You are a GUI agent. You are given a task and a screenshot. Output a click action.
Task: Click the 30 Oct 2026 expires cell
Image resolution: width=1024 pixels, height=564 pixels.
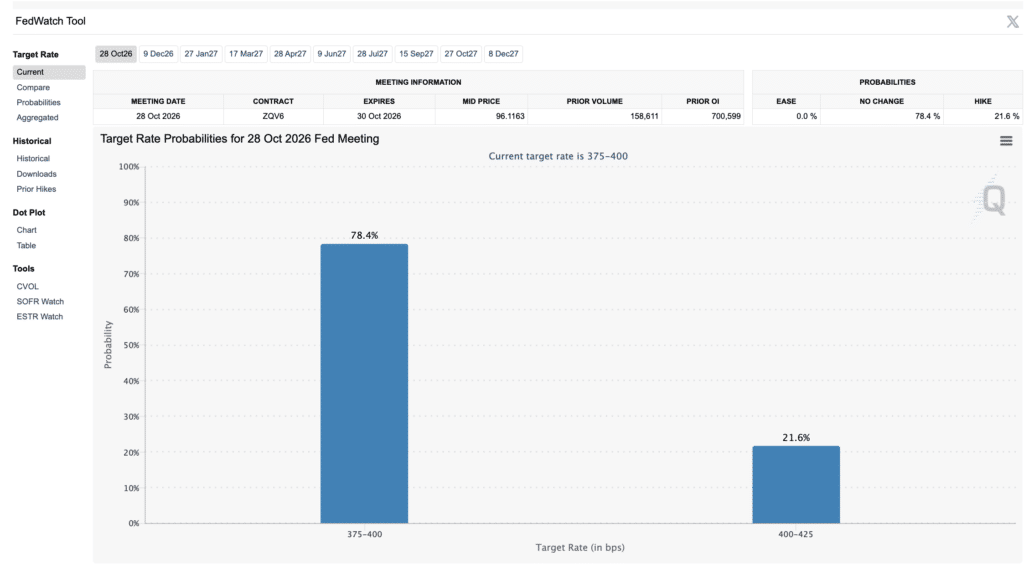(x=379, y=116)
